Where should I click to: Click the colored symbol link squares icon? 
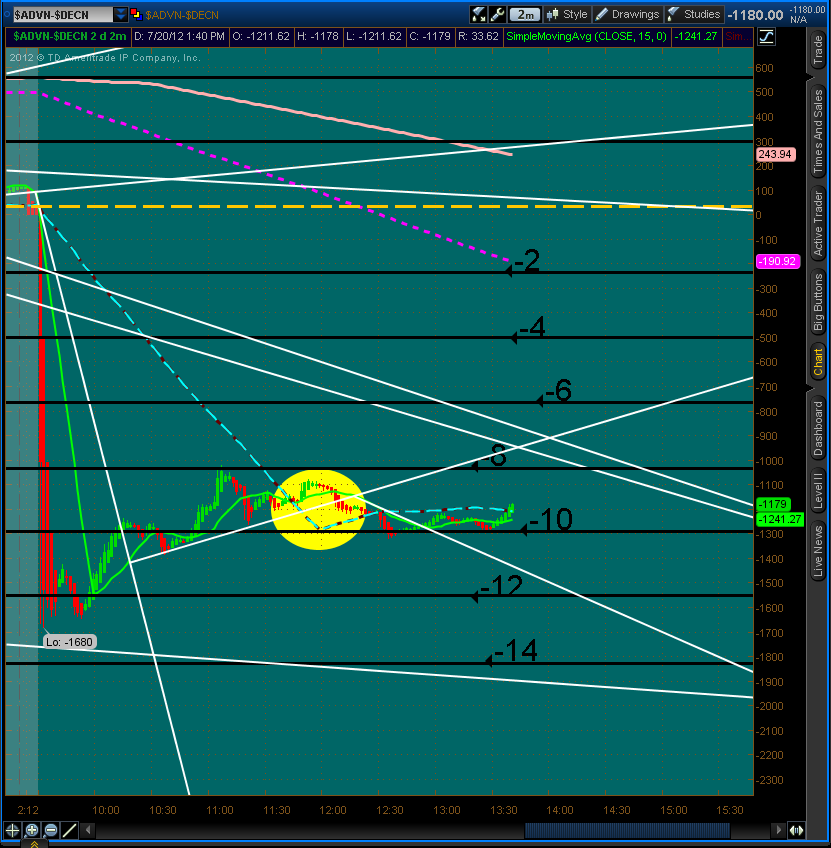point(136,15)
